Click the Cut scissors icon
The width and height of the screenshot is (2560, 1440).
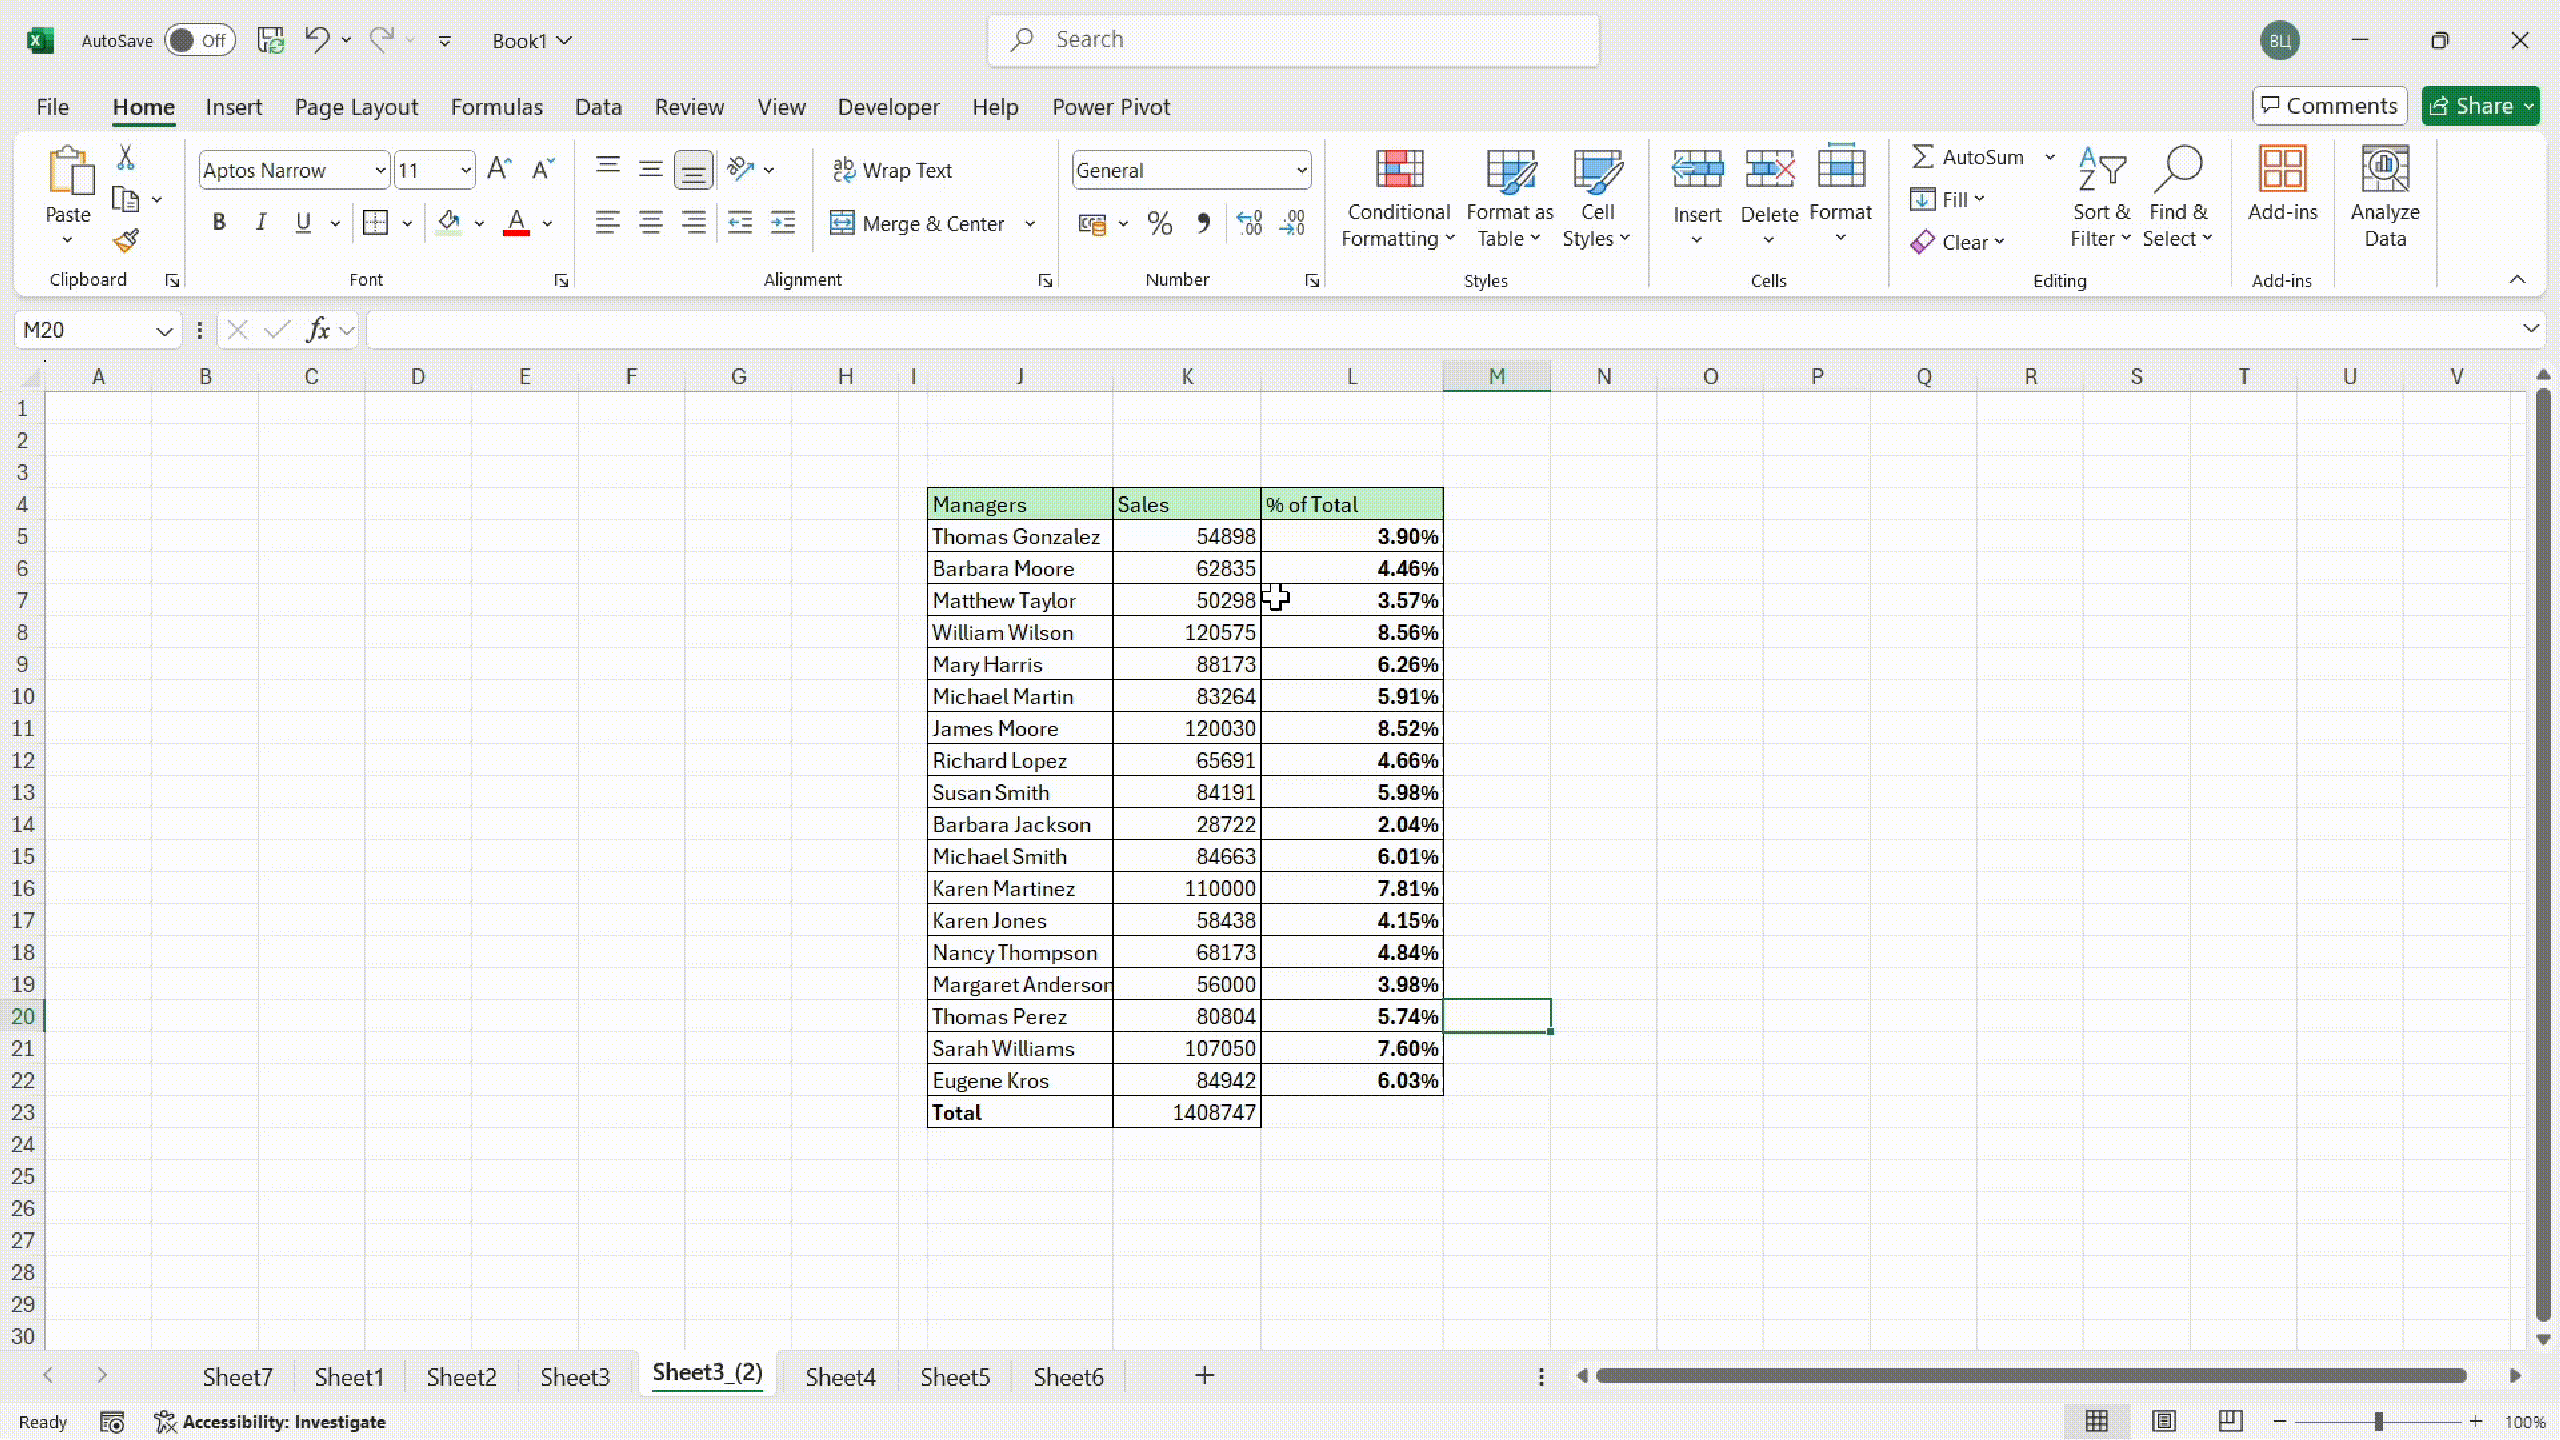126,158
